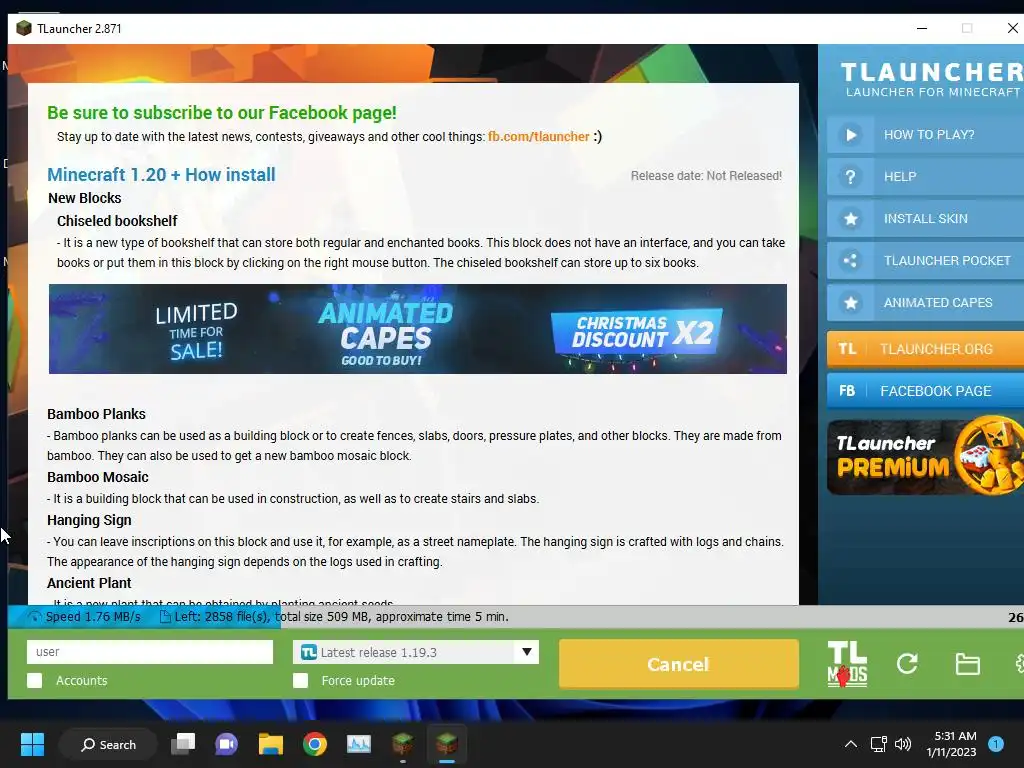Image resolution: width=1024 pixels, height=768 pixels.
Task: Click the Help question mark icon
Action: point(850,177)
